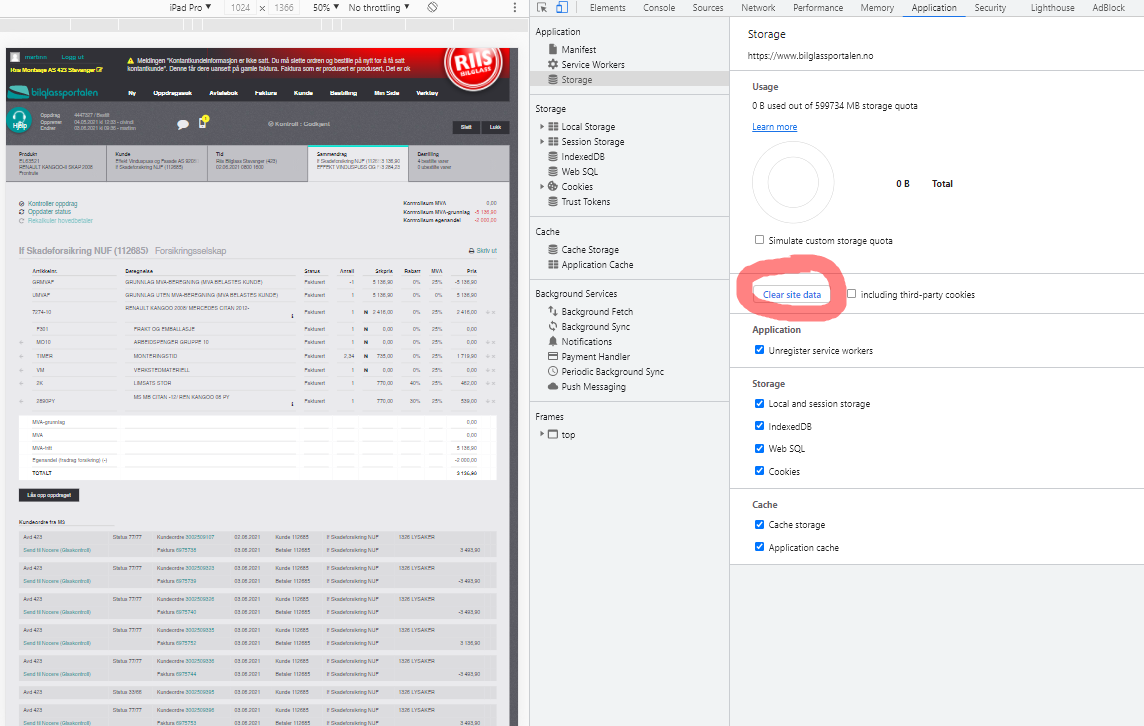Check including third-party cookies
This screenshot has width=1144, height=726.
(851, 293)
